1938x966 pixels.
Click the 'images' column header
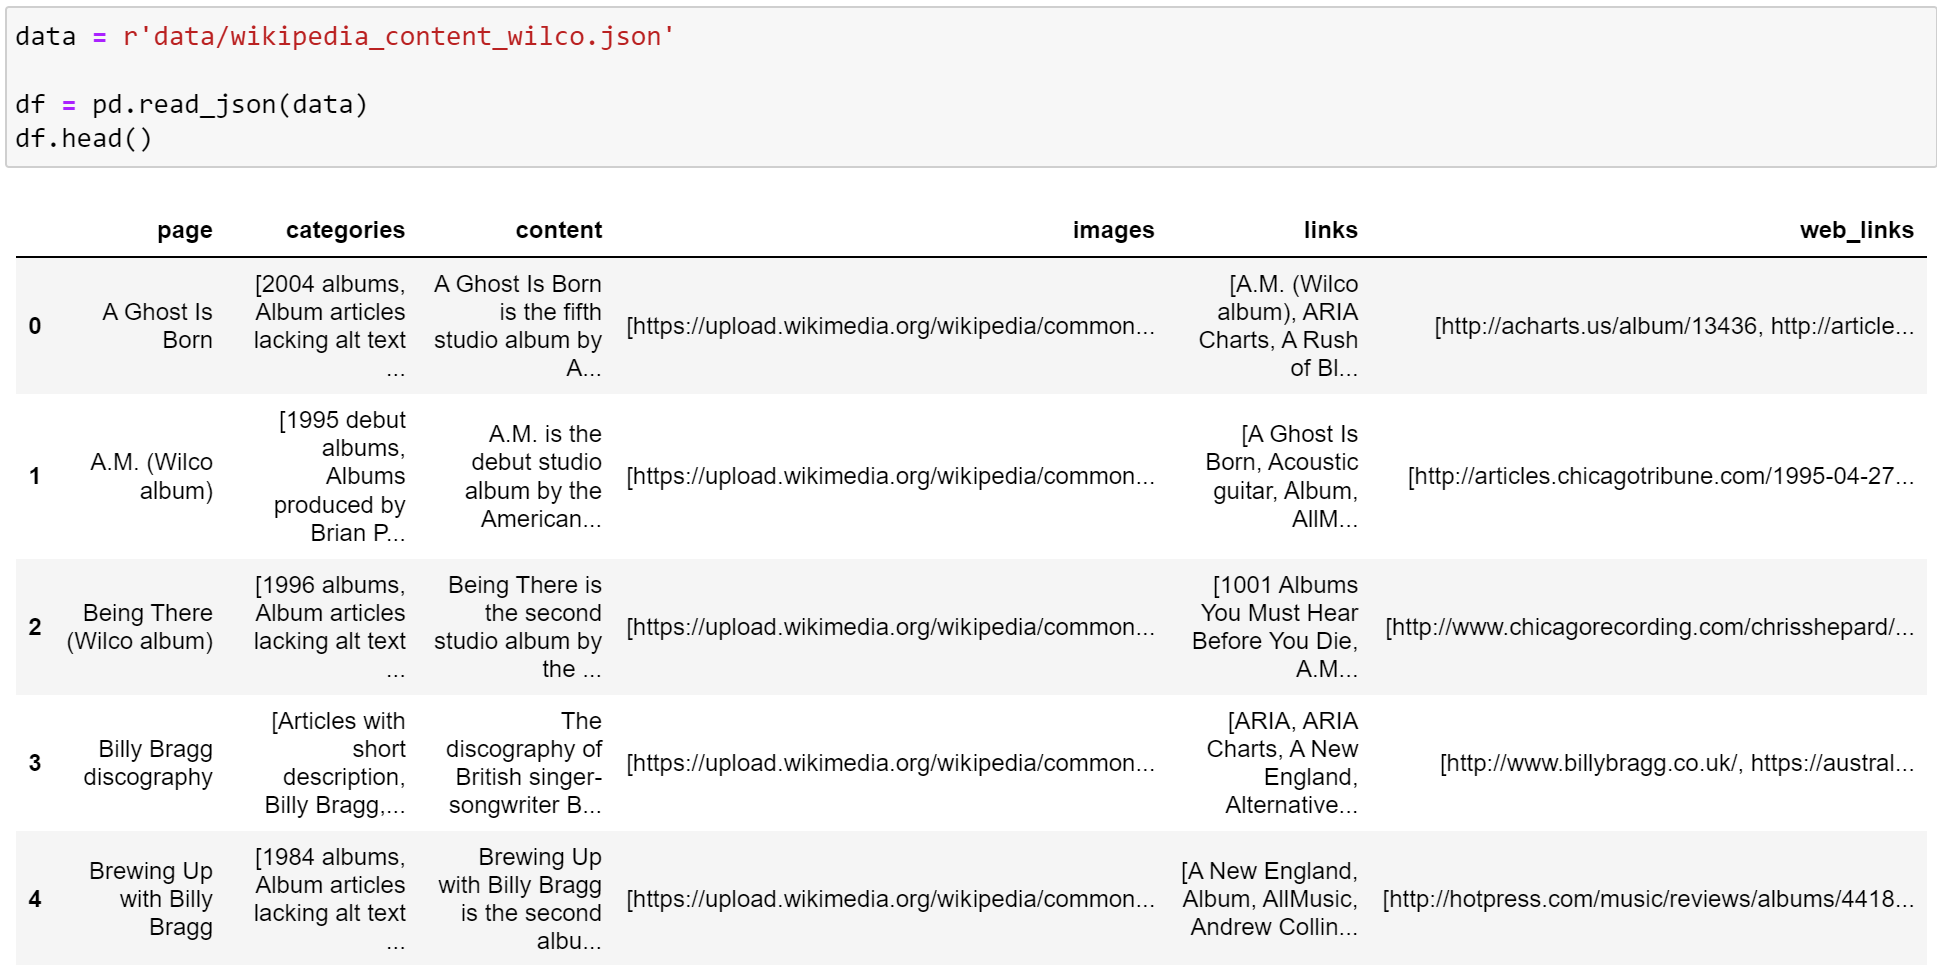[x=1113, y=230]
